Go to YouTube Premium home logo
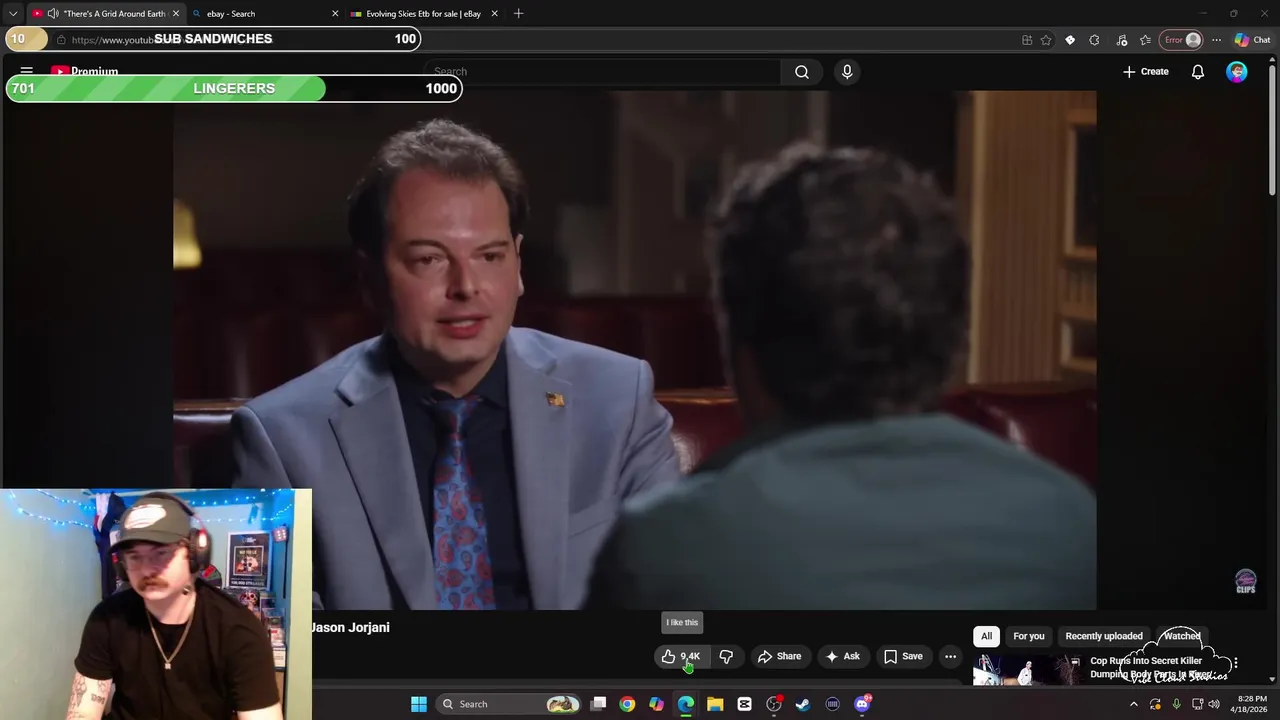Screen dimensions: 1280x720 85,71
